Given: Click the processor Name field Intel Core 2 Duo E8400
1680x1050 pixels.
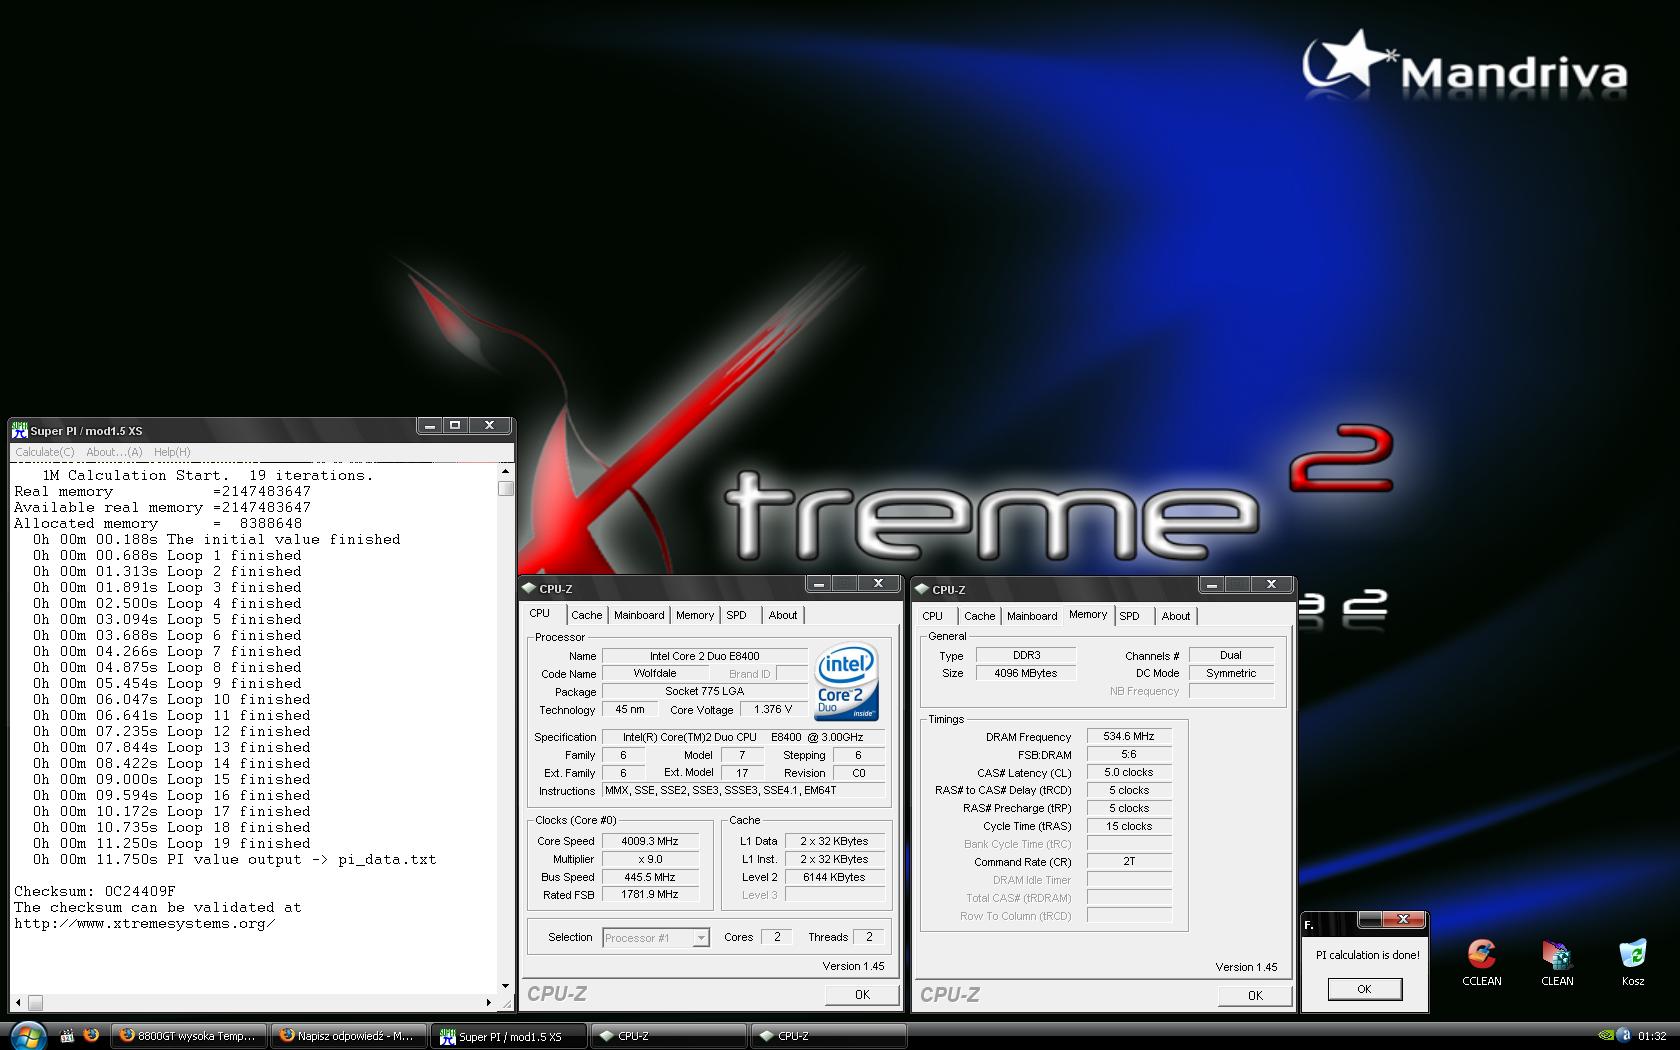Looking at the screenshot, I should [705, 656].
